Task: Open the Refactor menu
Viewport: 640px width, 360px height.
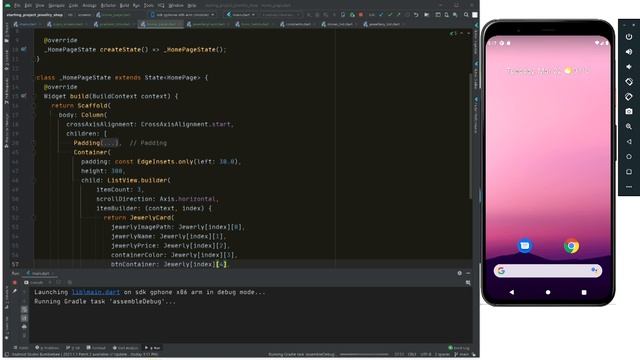Action: pyautogui.click(x=108, y=6)
